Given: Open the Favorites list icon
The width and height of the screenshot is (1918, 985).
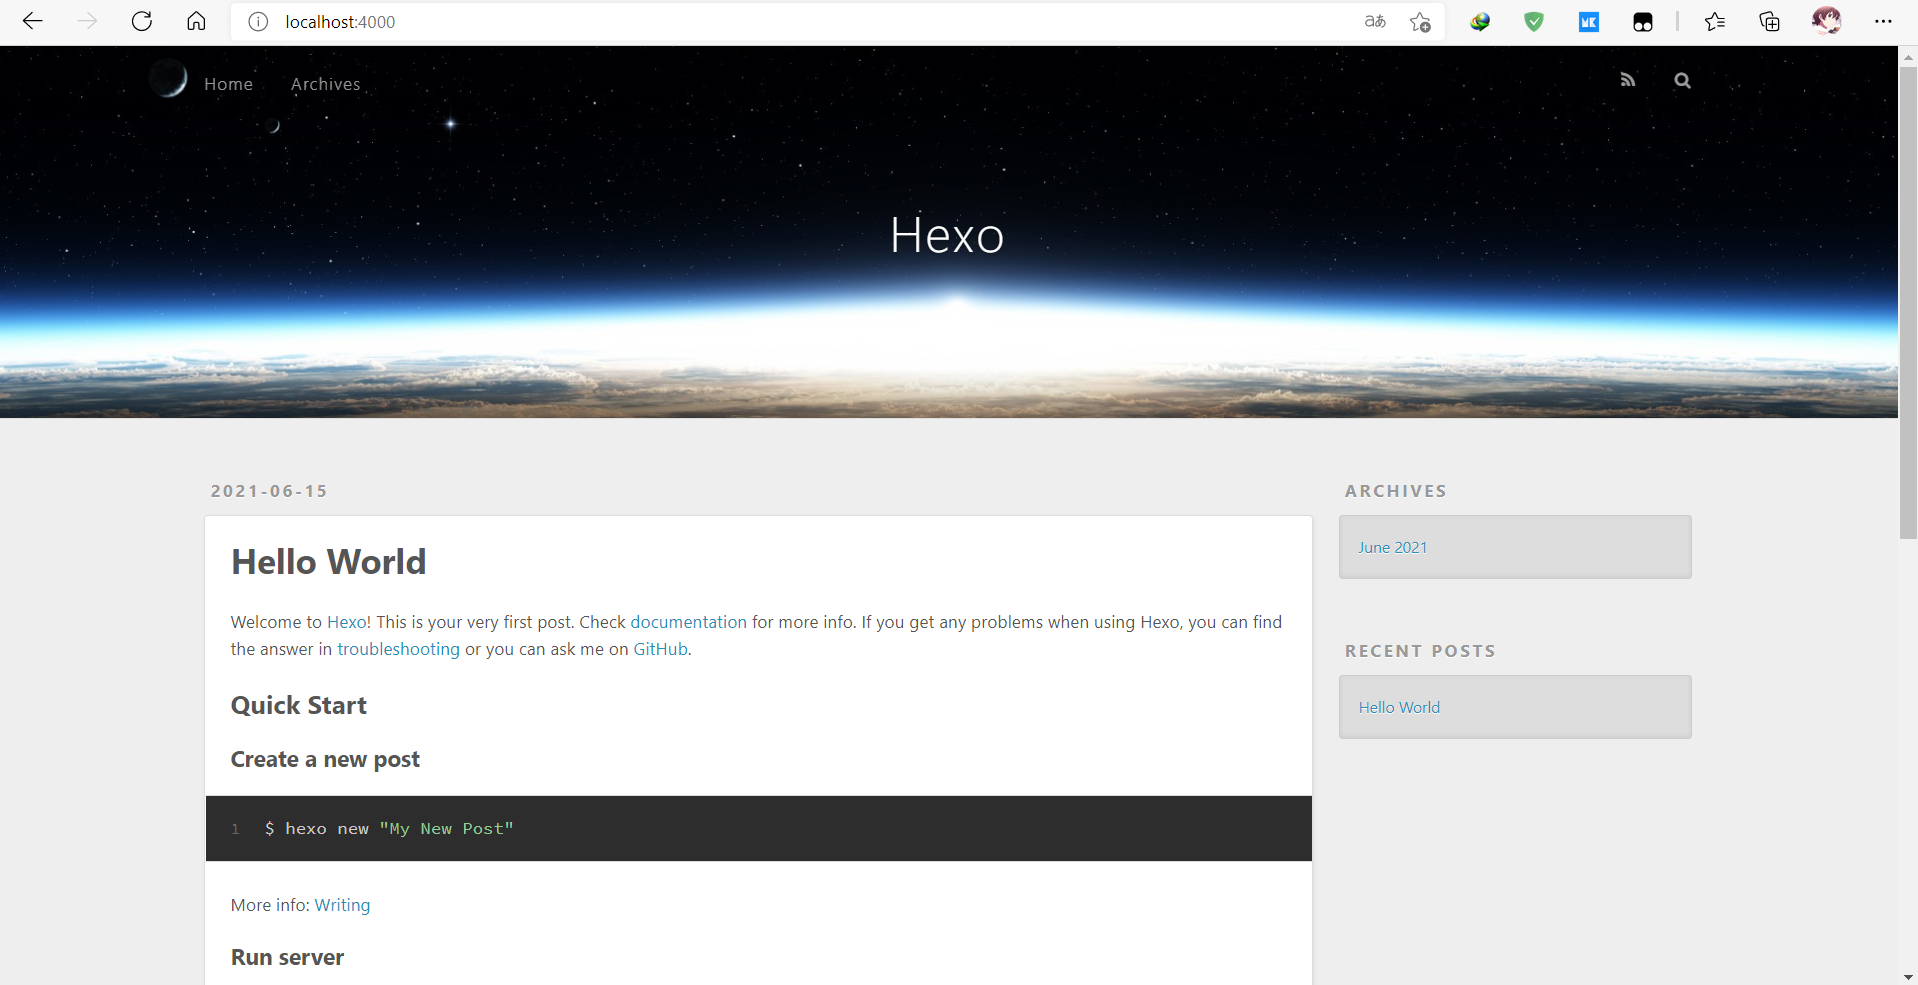Looking at the screenshot, I should 1715,22.
